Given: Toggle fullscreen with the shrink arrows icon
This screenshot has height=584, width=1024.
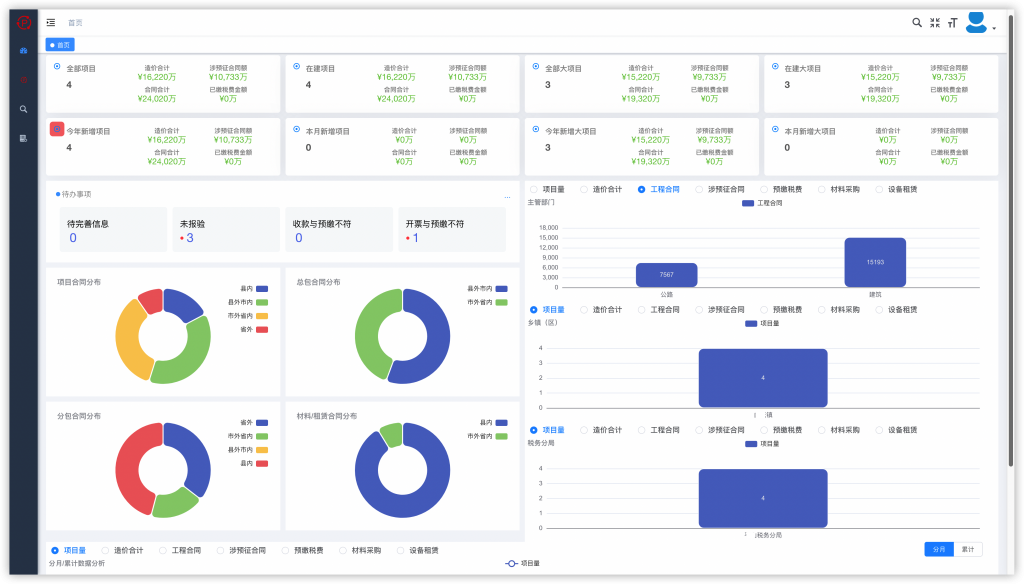Looking at the screenshot, I should point(935,22).
